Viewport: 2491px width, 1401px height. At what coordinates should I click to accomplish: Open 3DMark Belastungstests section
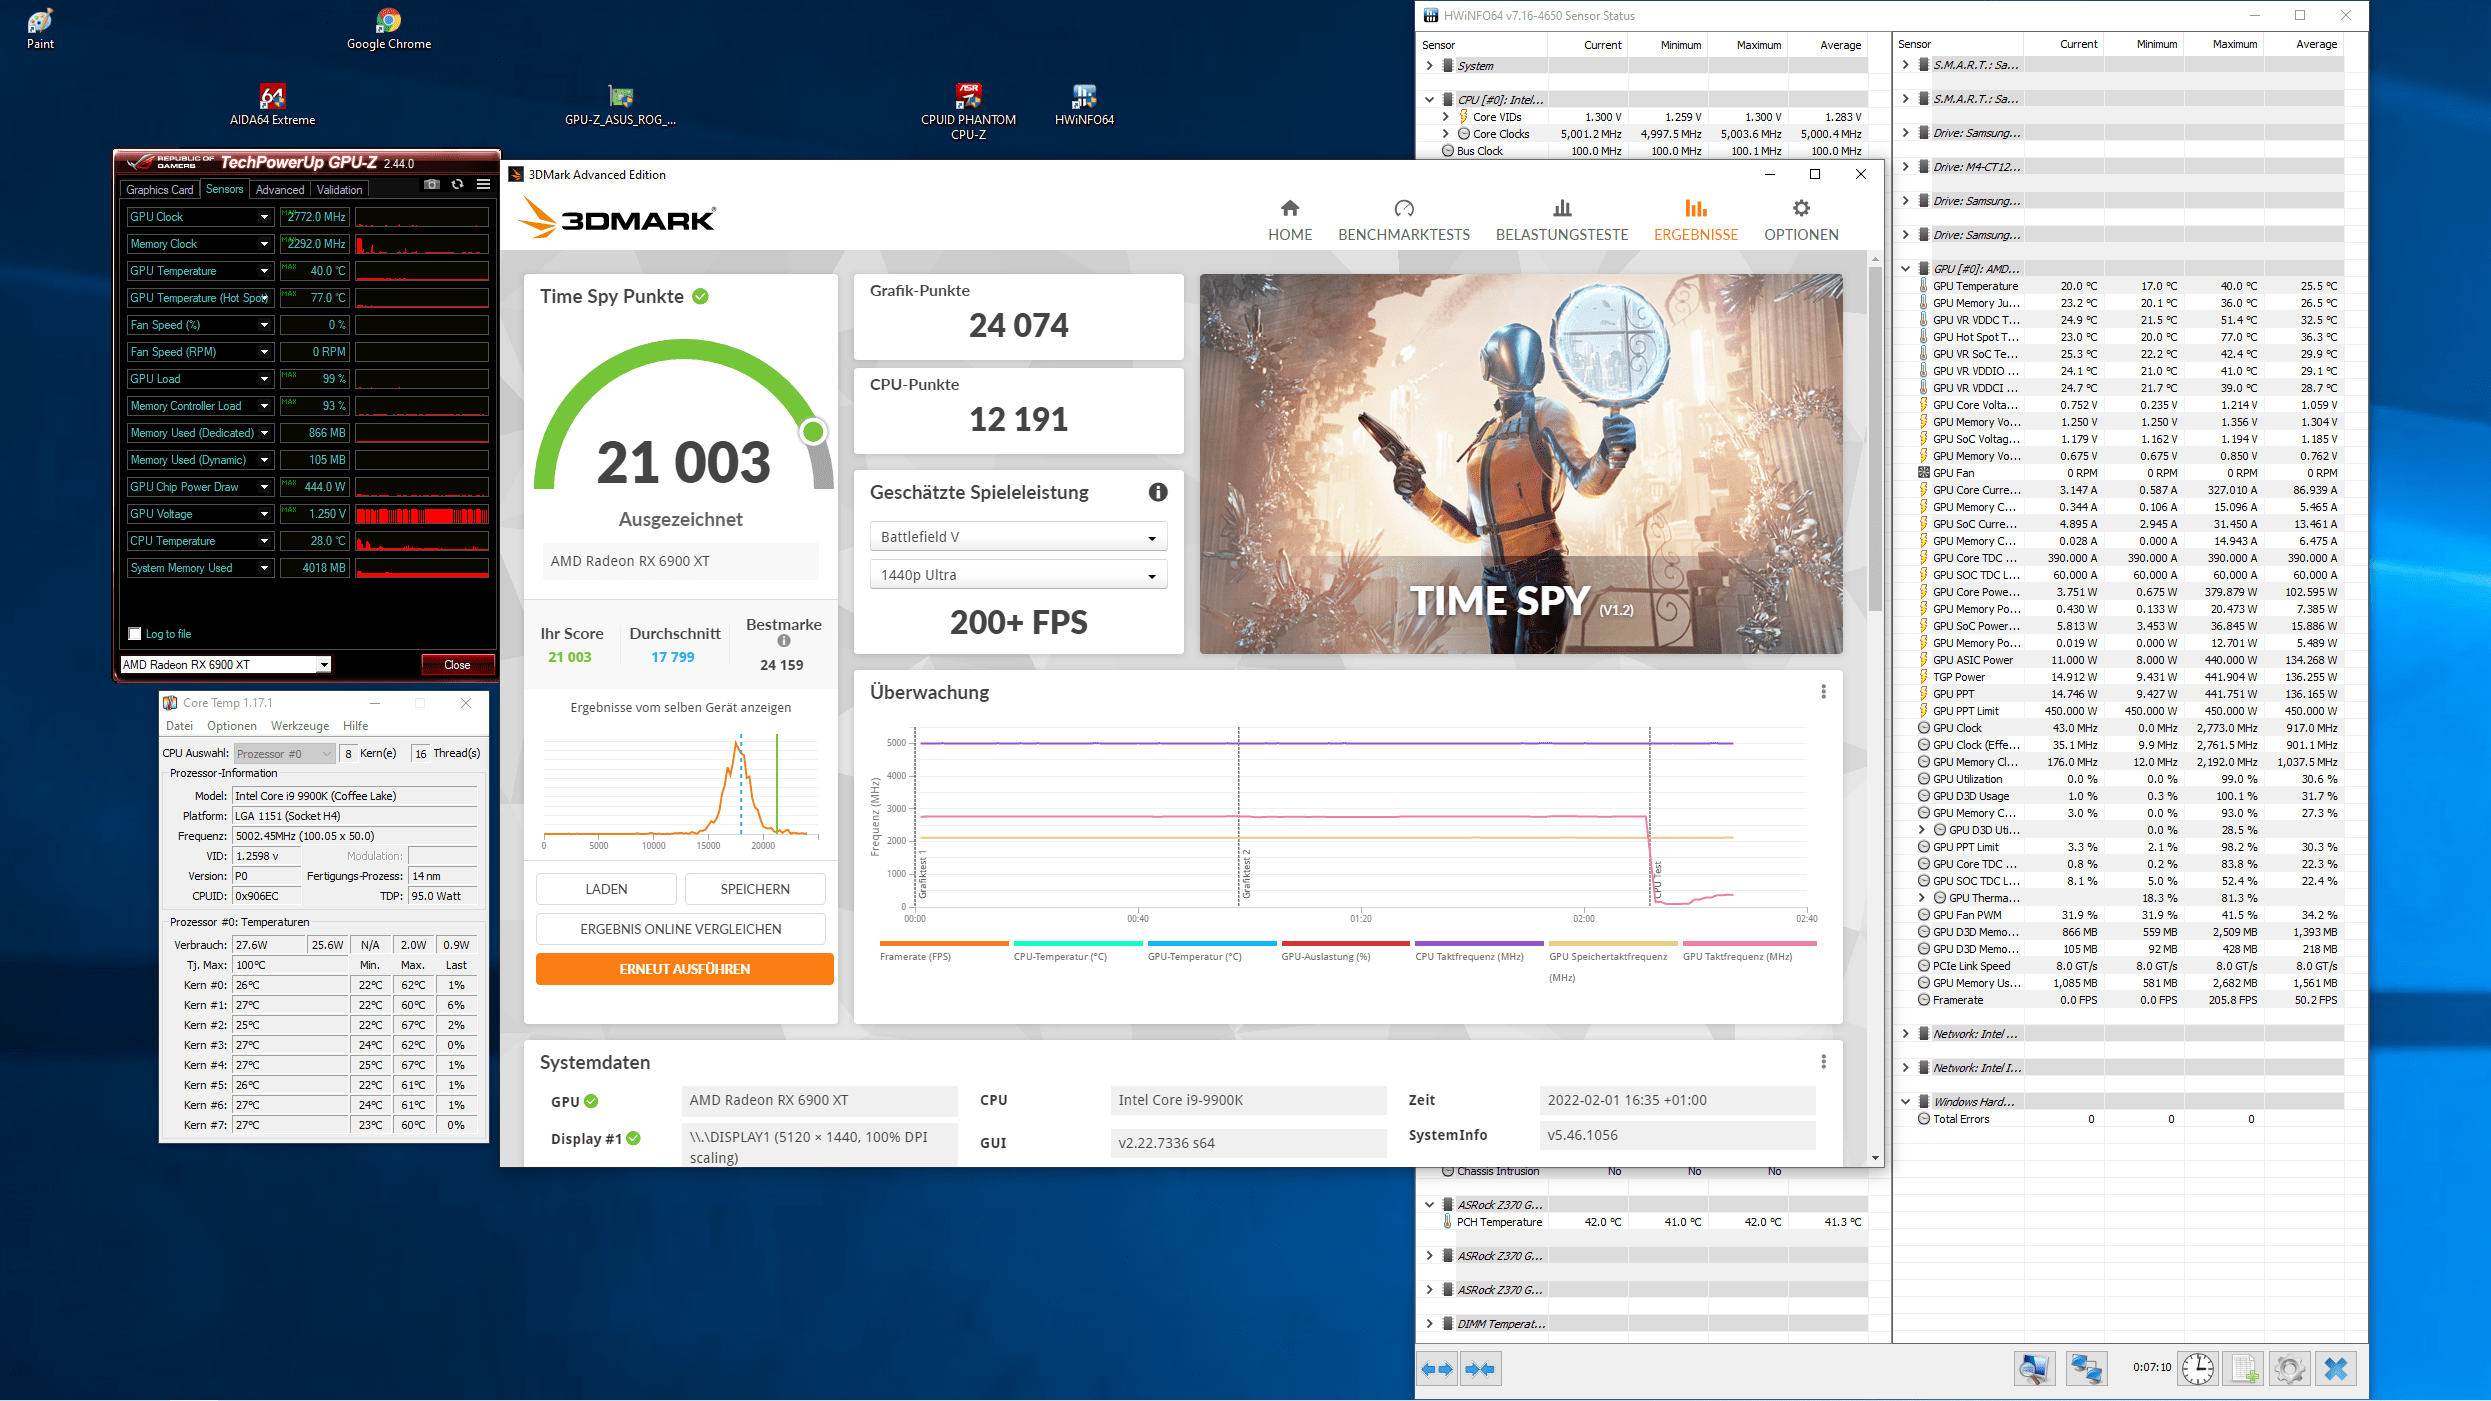coord(1562,220)
